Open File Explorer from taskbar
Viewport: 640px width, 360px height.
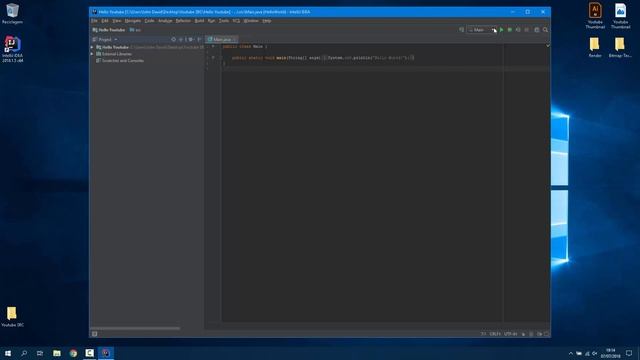(57, 353)
